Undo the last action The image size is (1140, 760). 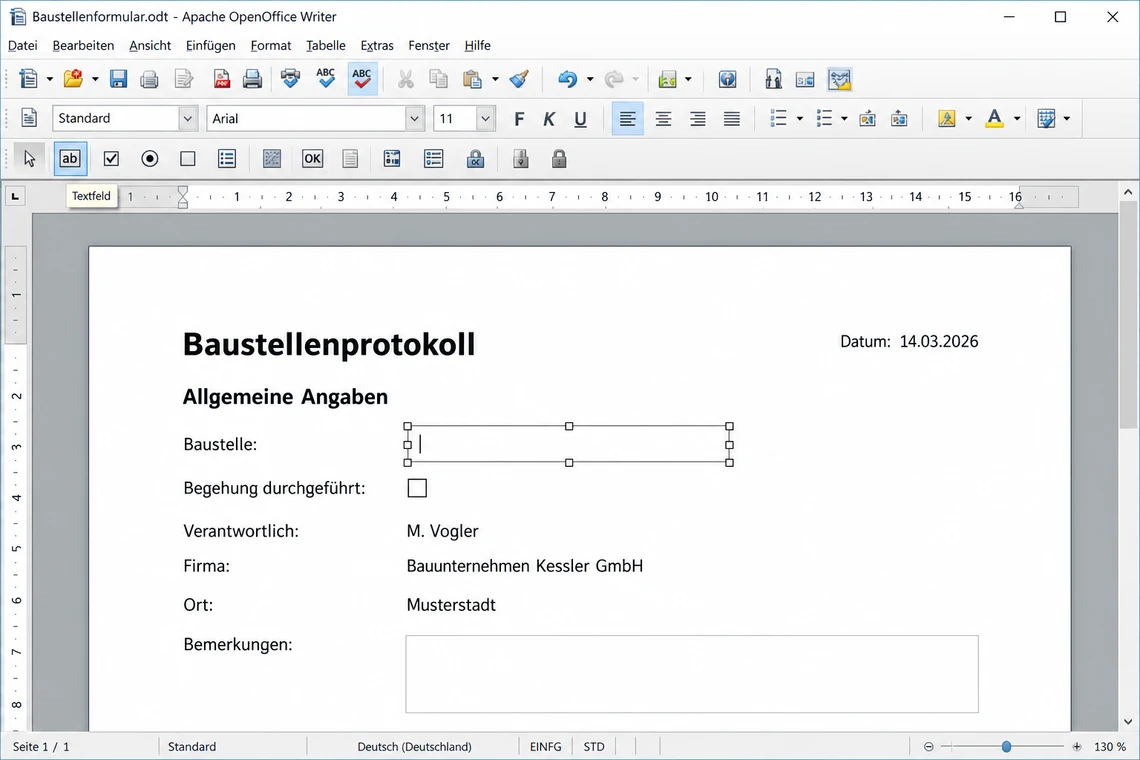pos(568,79)
